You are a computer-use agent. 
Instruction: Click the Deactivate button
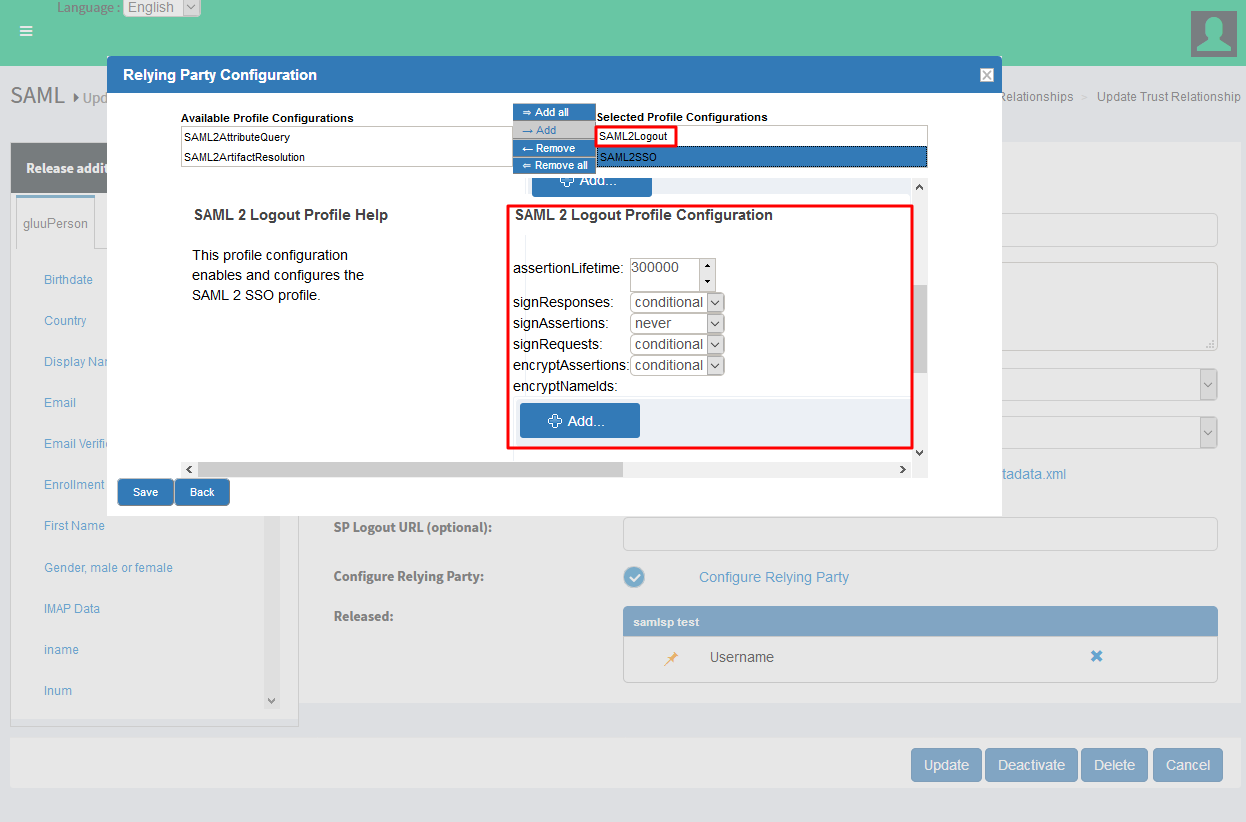1031,765
